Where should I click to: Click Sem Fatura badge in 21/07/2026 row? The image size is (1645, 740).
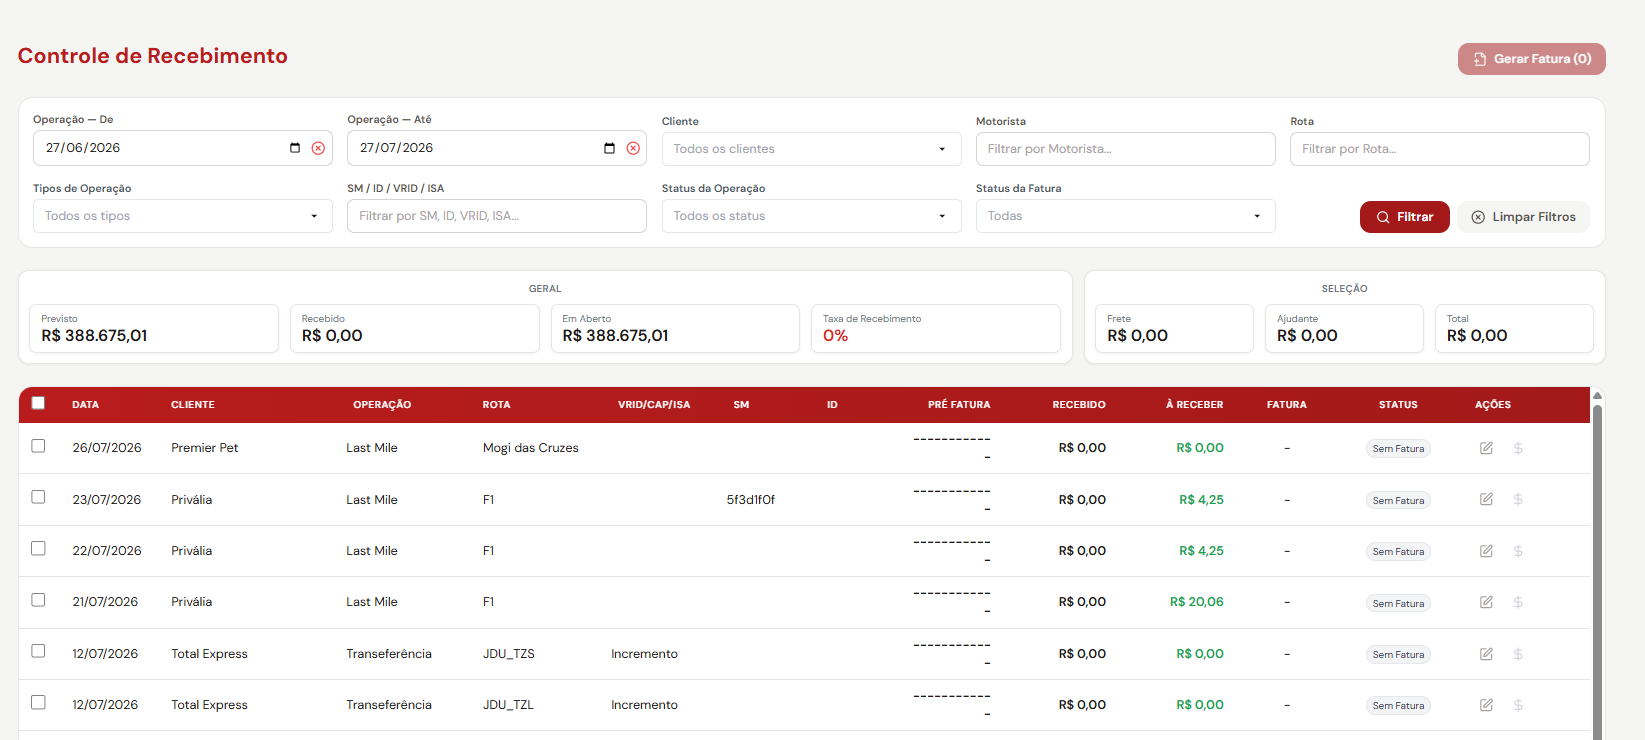pos(1398,603)
